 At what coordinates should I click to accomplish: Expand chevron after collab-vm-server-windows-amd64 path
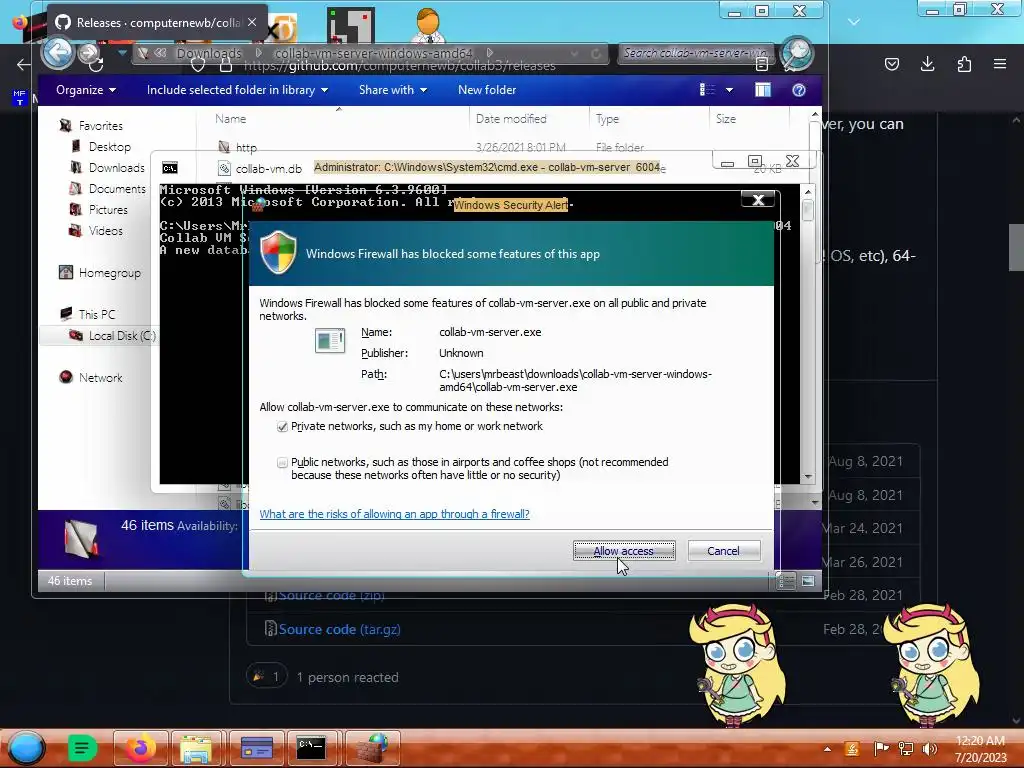click(490, 53)
